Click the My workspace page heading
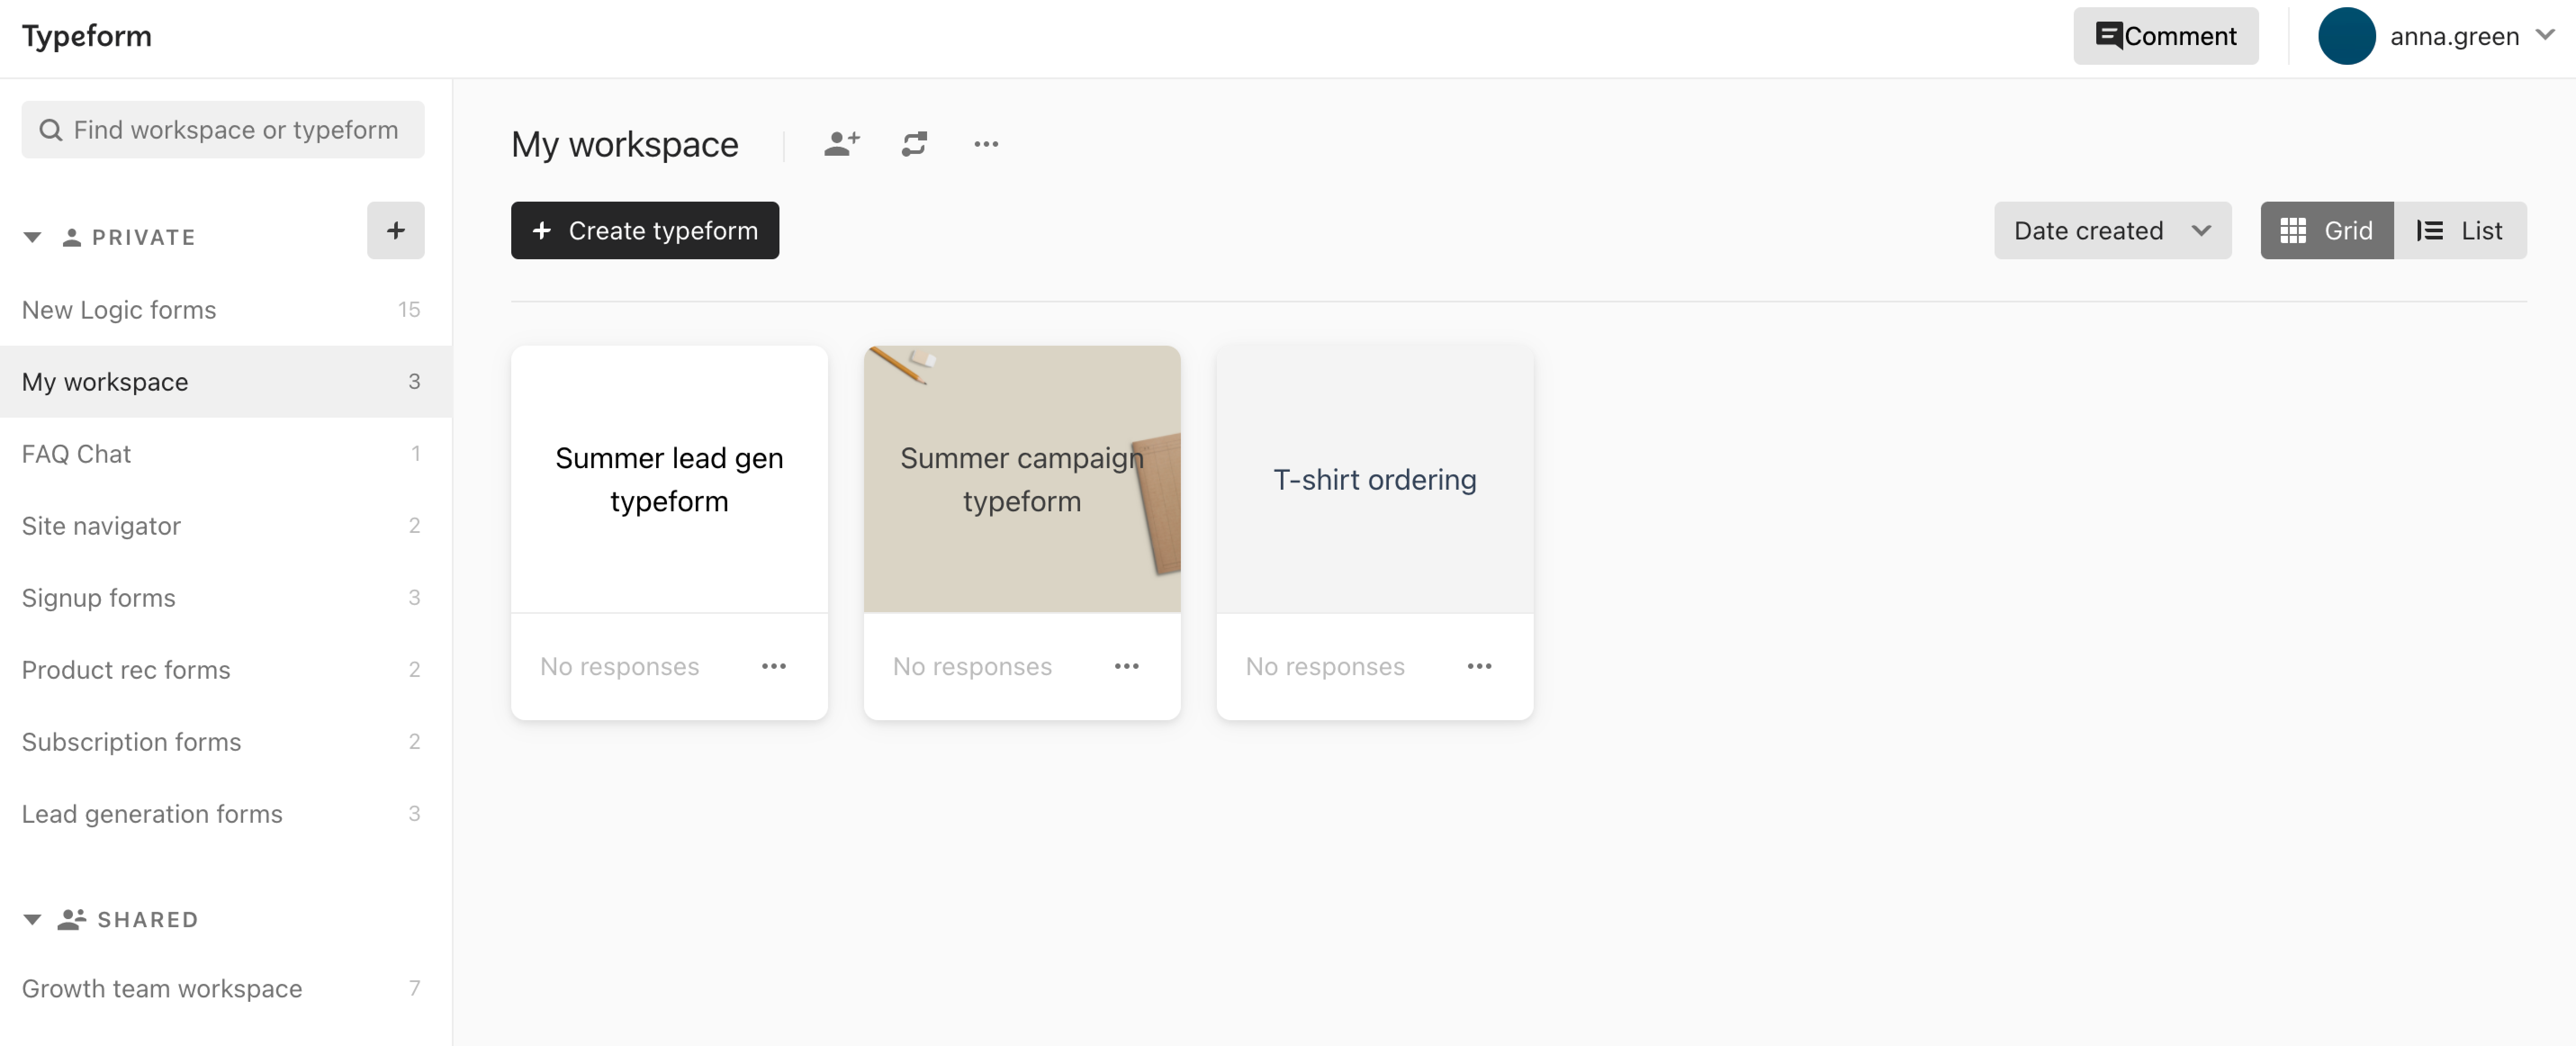 (x=625, y=145)
